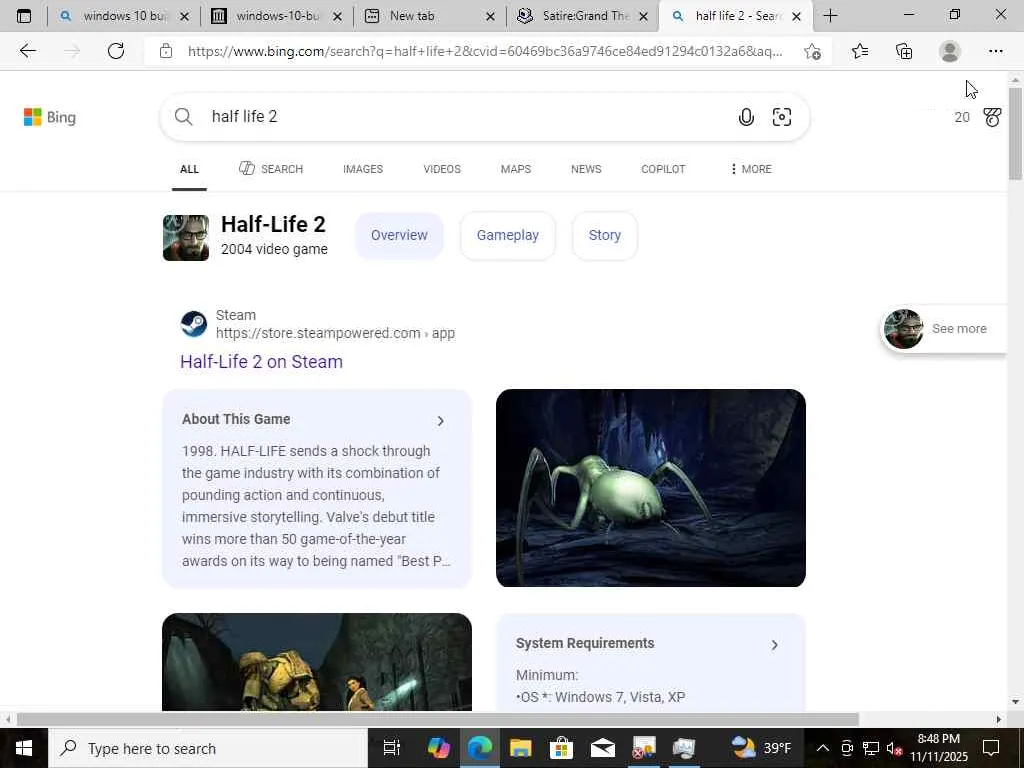The height and width of the screenshot is (768, 1024).
Task: Open the Favorites list icon
Action: [x=860, y=51]
